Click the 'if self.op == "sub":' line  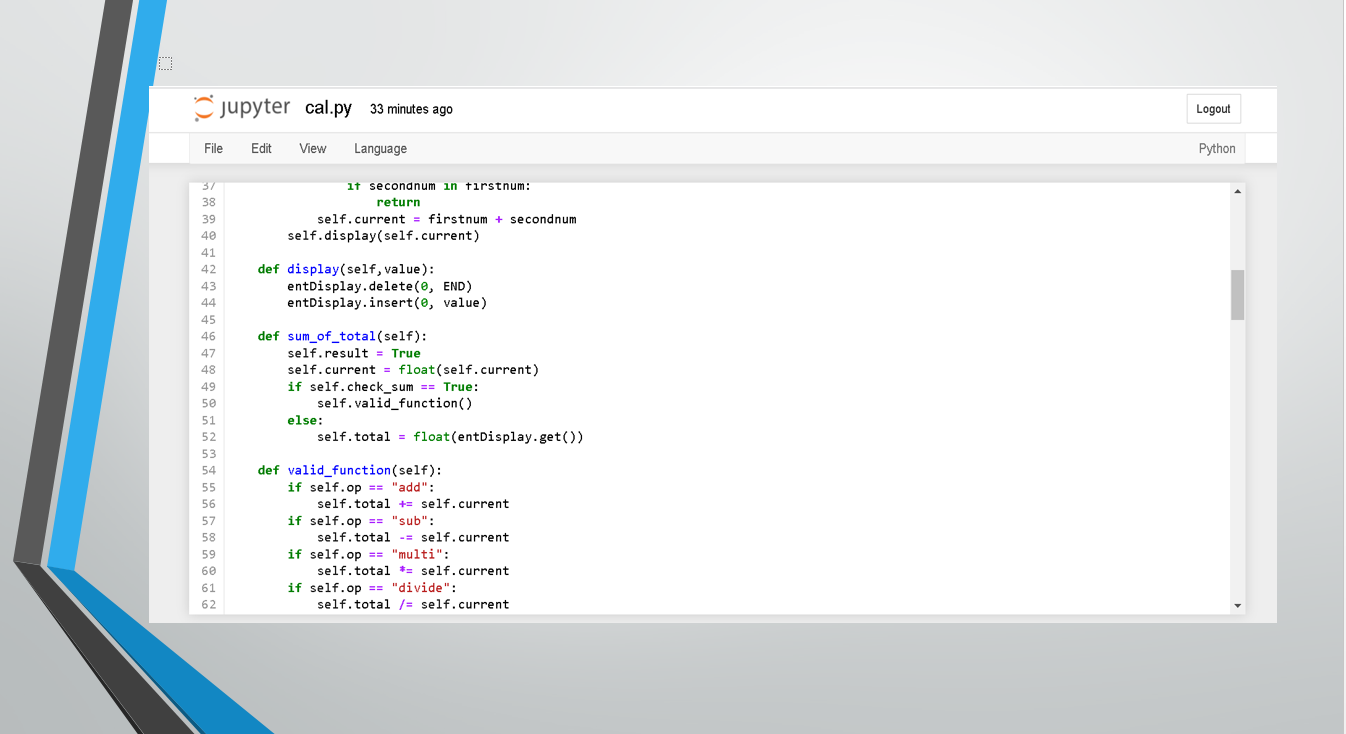point(361,520)
